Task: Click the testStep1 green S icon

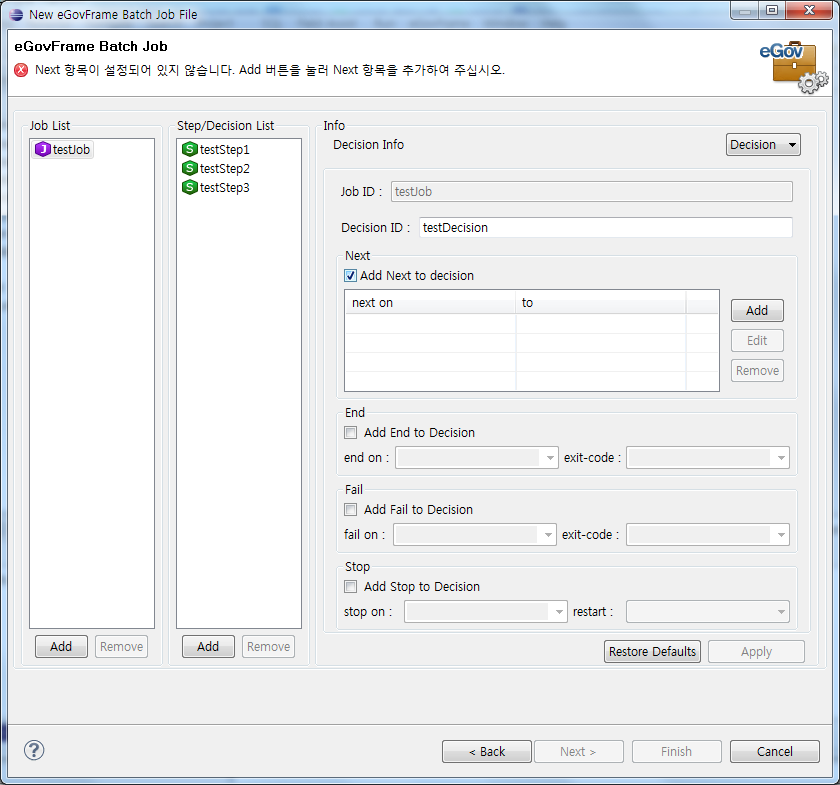Action: click(190, 149)
